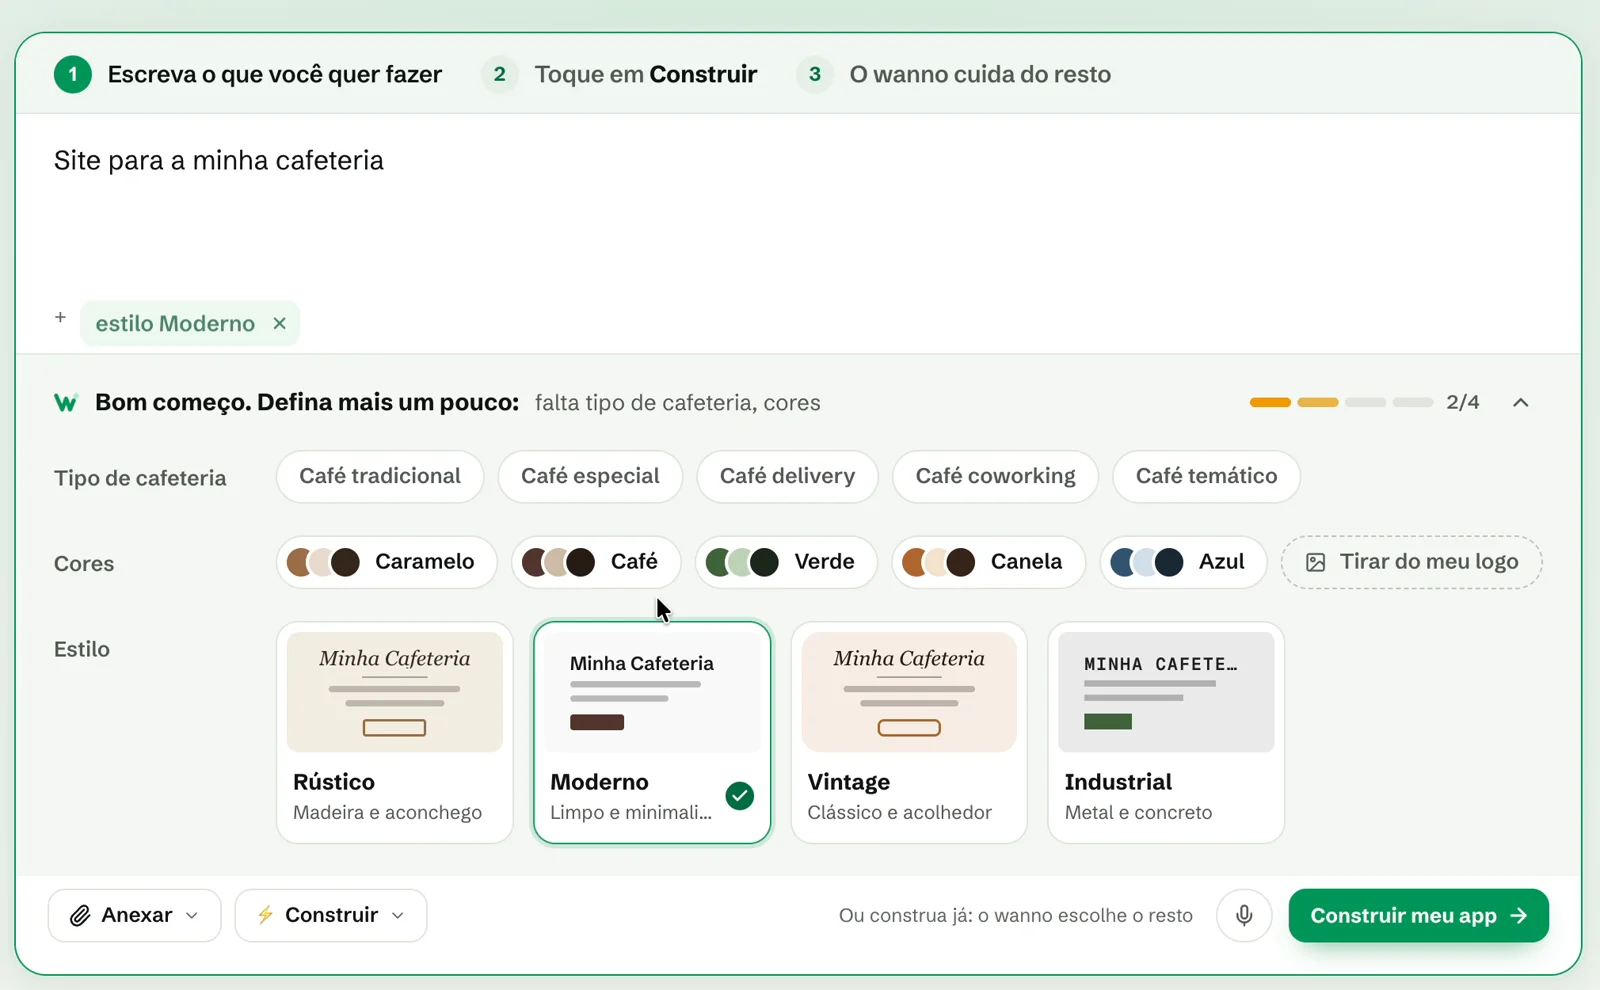
Task: Collapse the suggestions panel with the chevron
Action: pos(1521,402)
